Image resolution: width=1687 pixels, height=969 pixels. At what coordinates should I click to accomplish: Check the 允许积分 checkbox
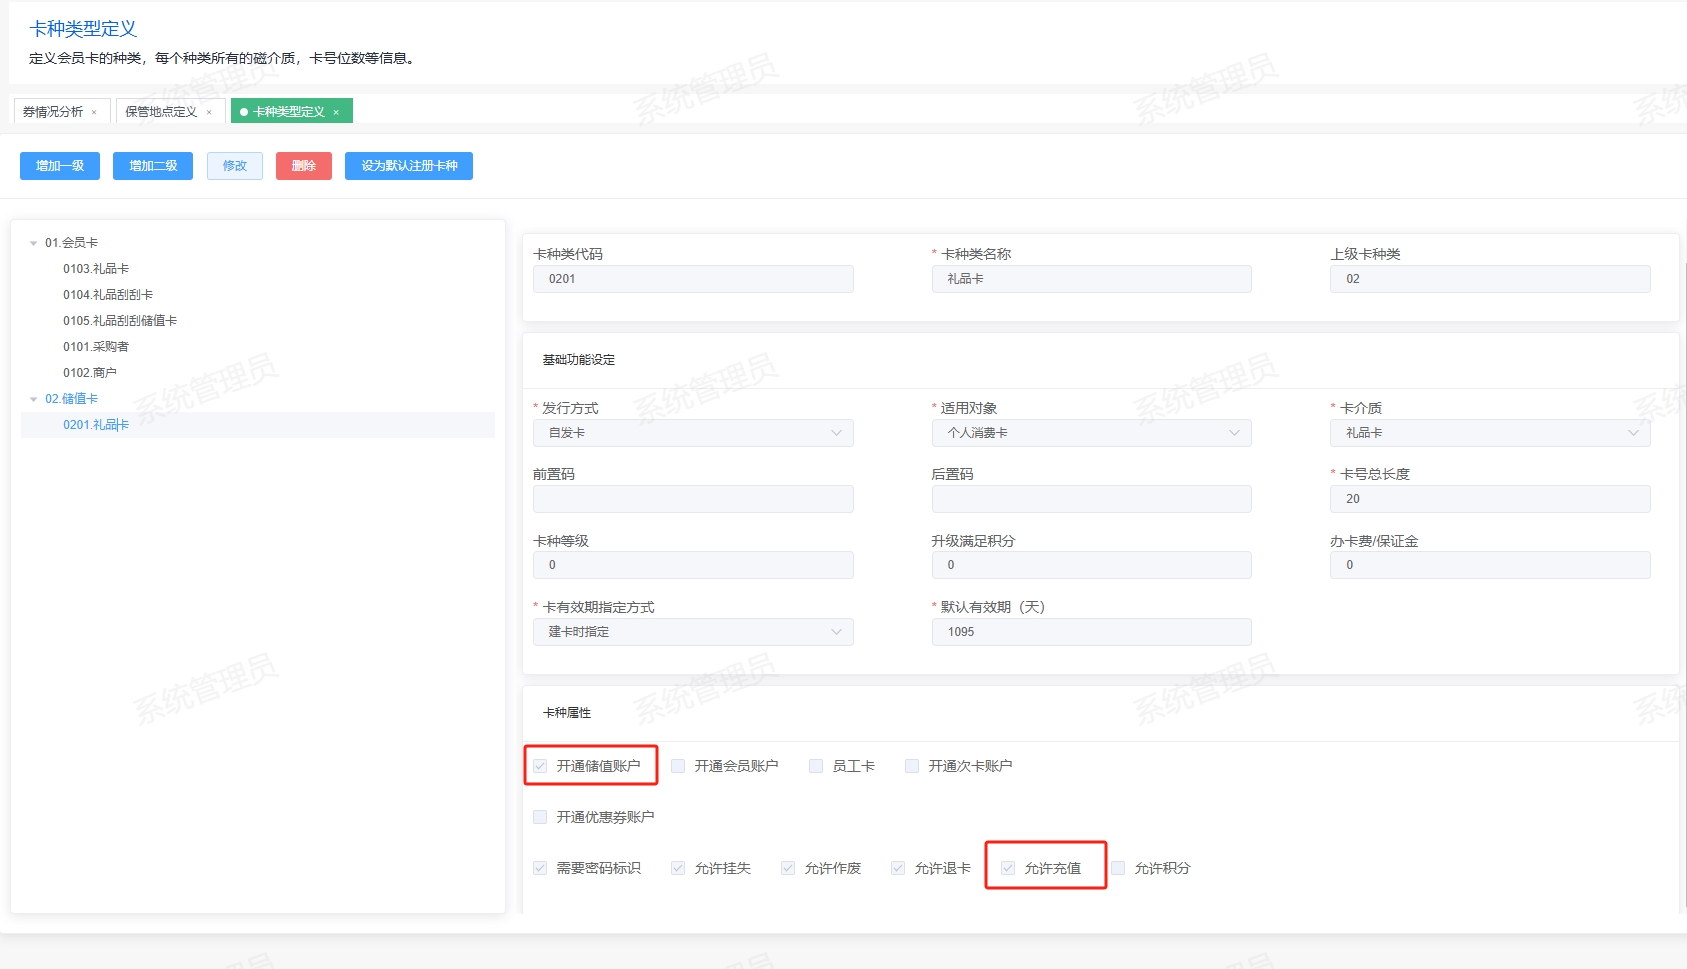[1118, 868]
